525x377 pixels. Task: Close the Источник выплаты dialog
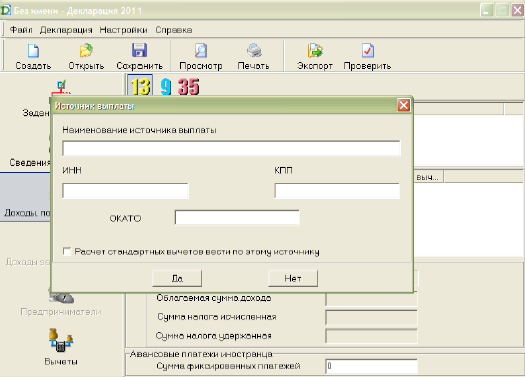[x=403, y=105]
